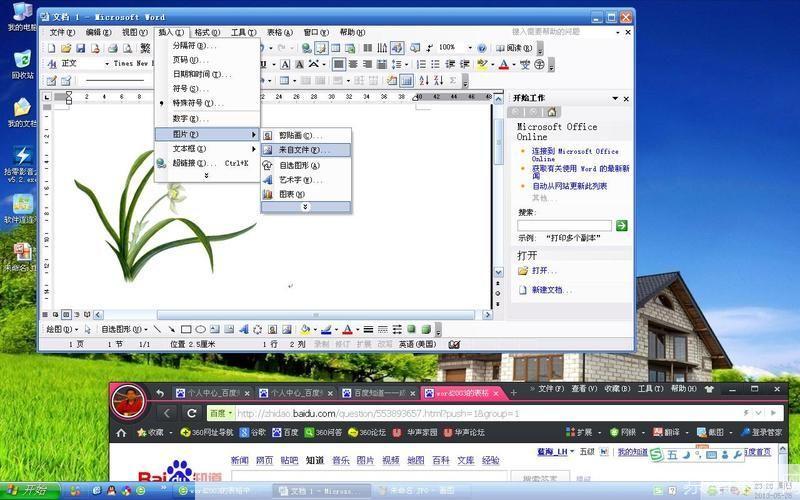The width and height of the screenshot is (800, 500).
Task: Open the 正文 style dropdown
Action: pos(107,64)
